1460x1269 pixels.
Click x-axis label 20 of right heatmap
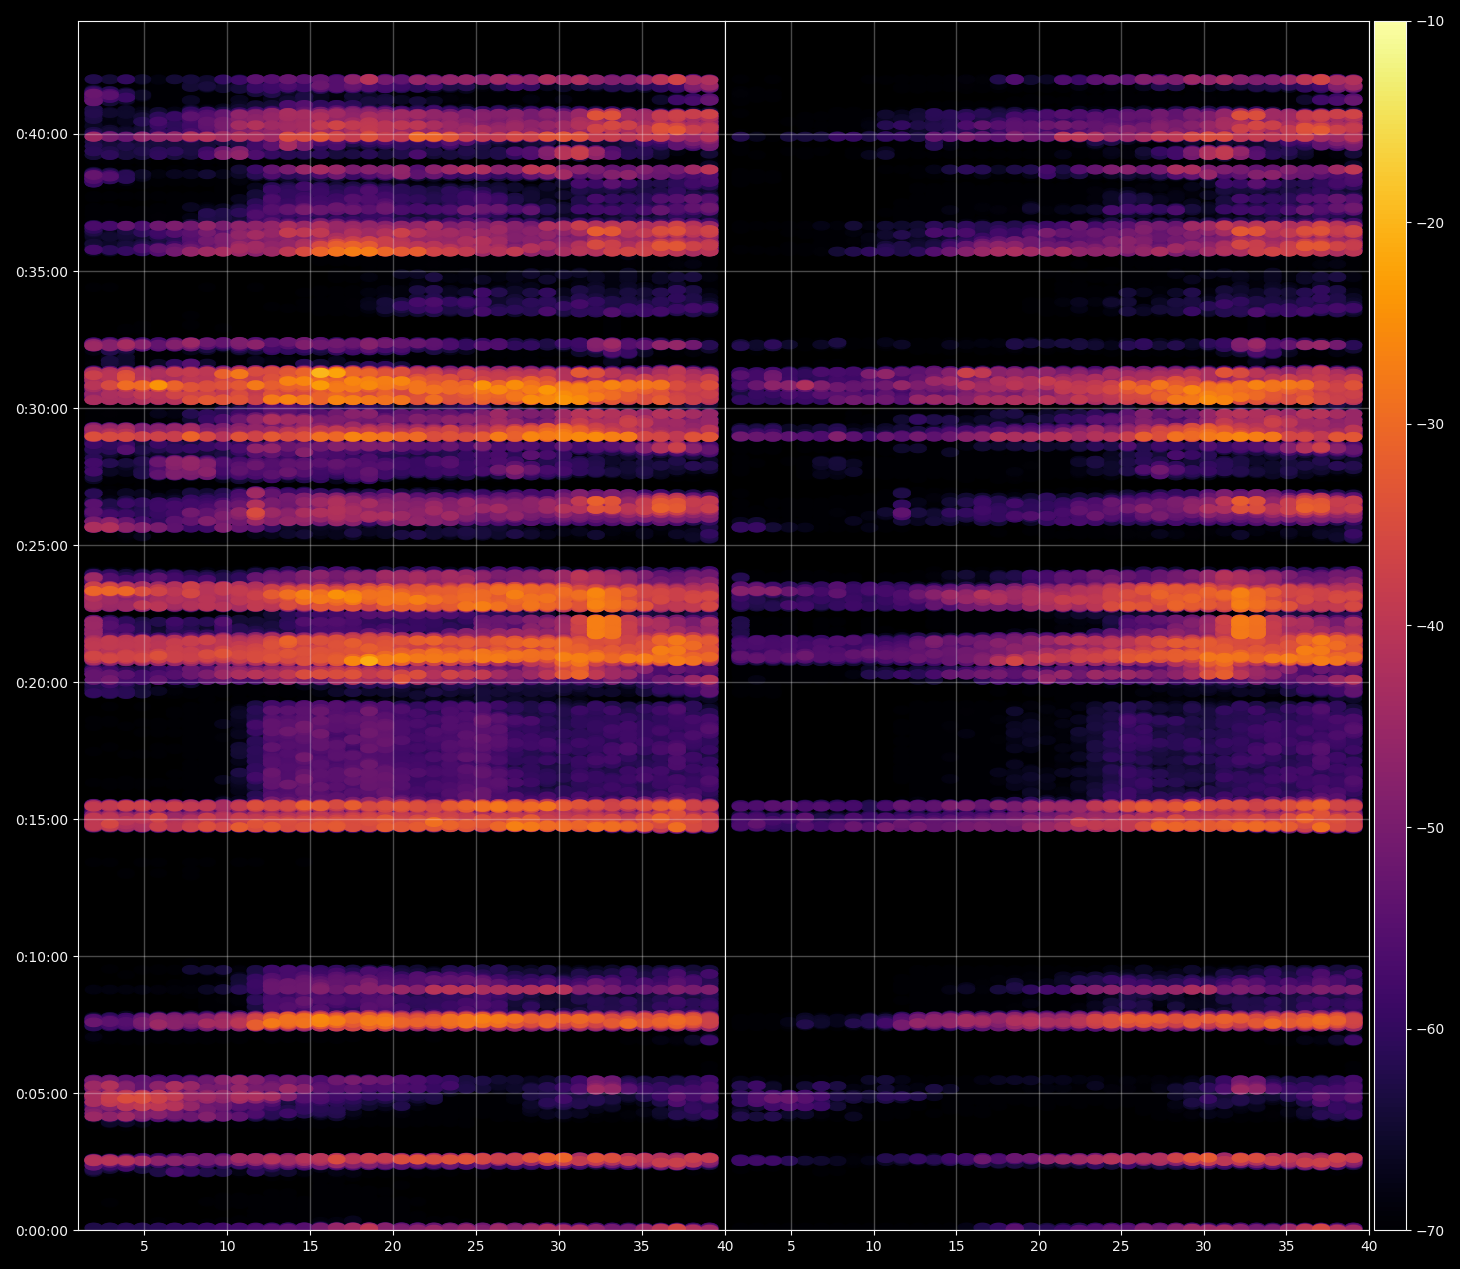pyautogui.click(x=1039, y=1246)
